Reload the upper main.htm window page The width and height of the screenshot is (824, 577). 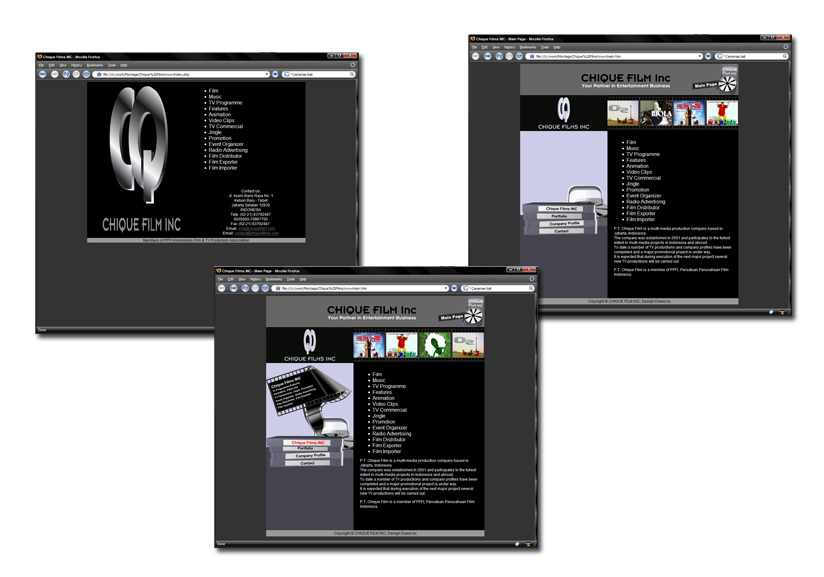(499, 56)
